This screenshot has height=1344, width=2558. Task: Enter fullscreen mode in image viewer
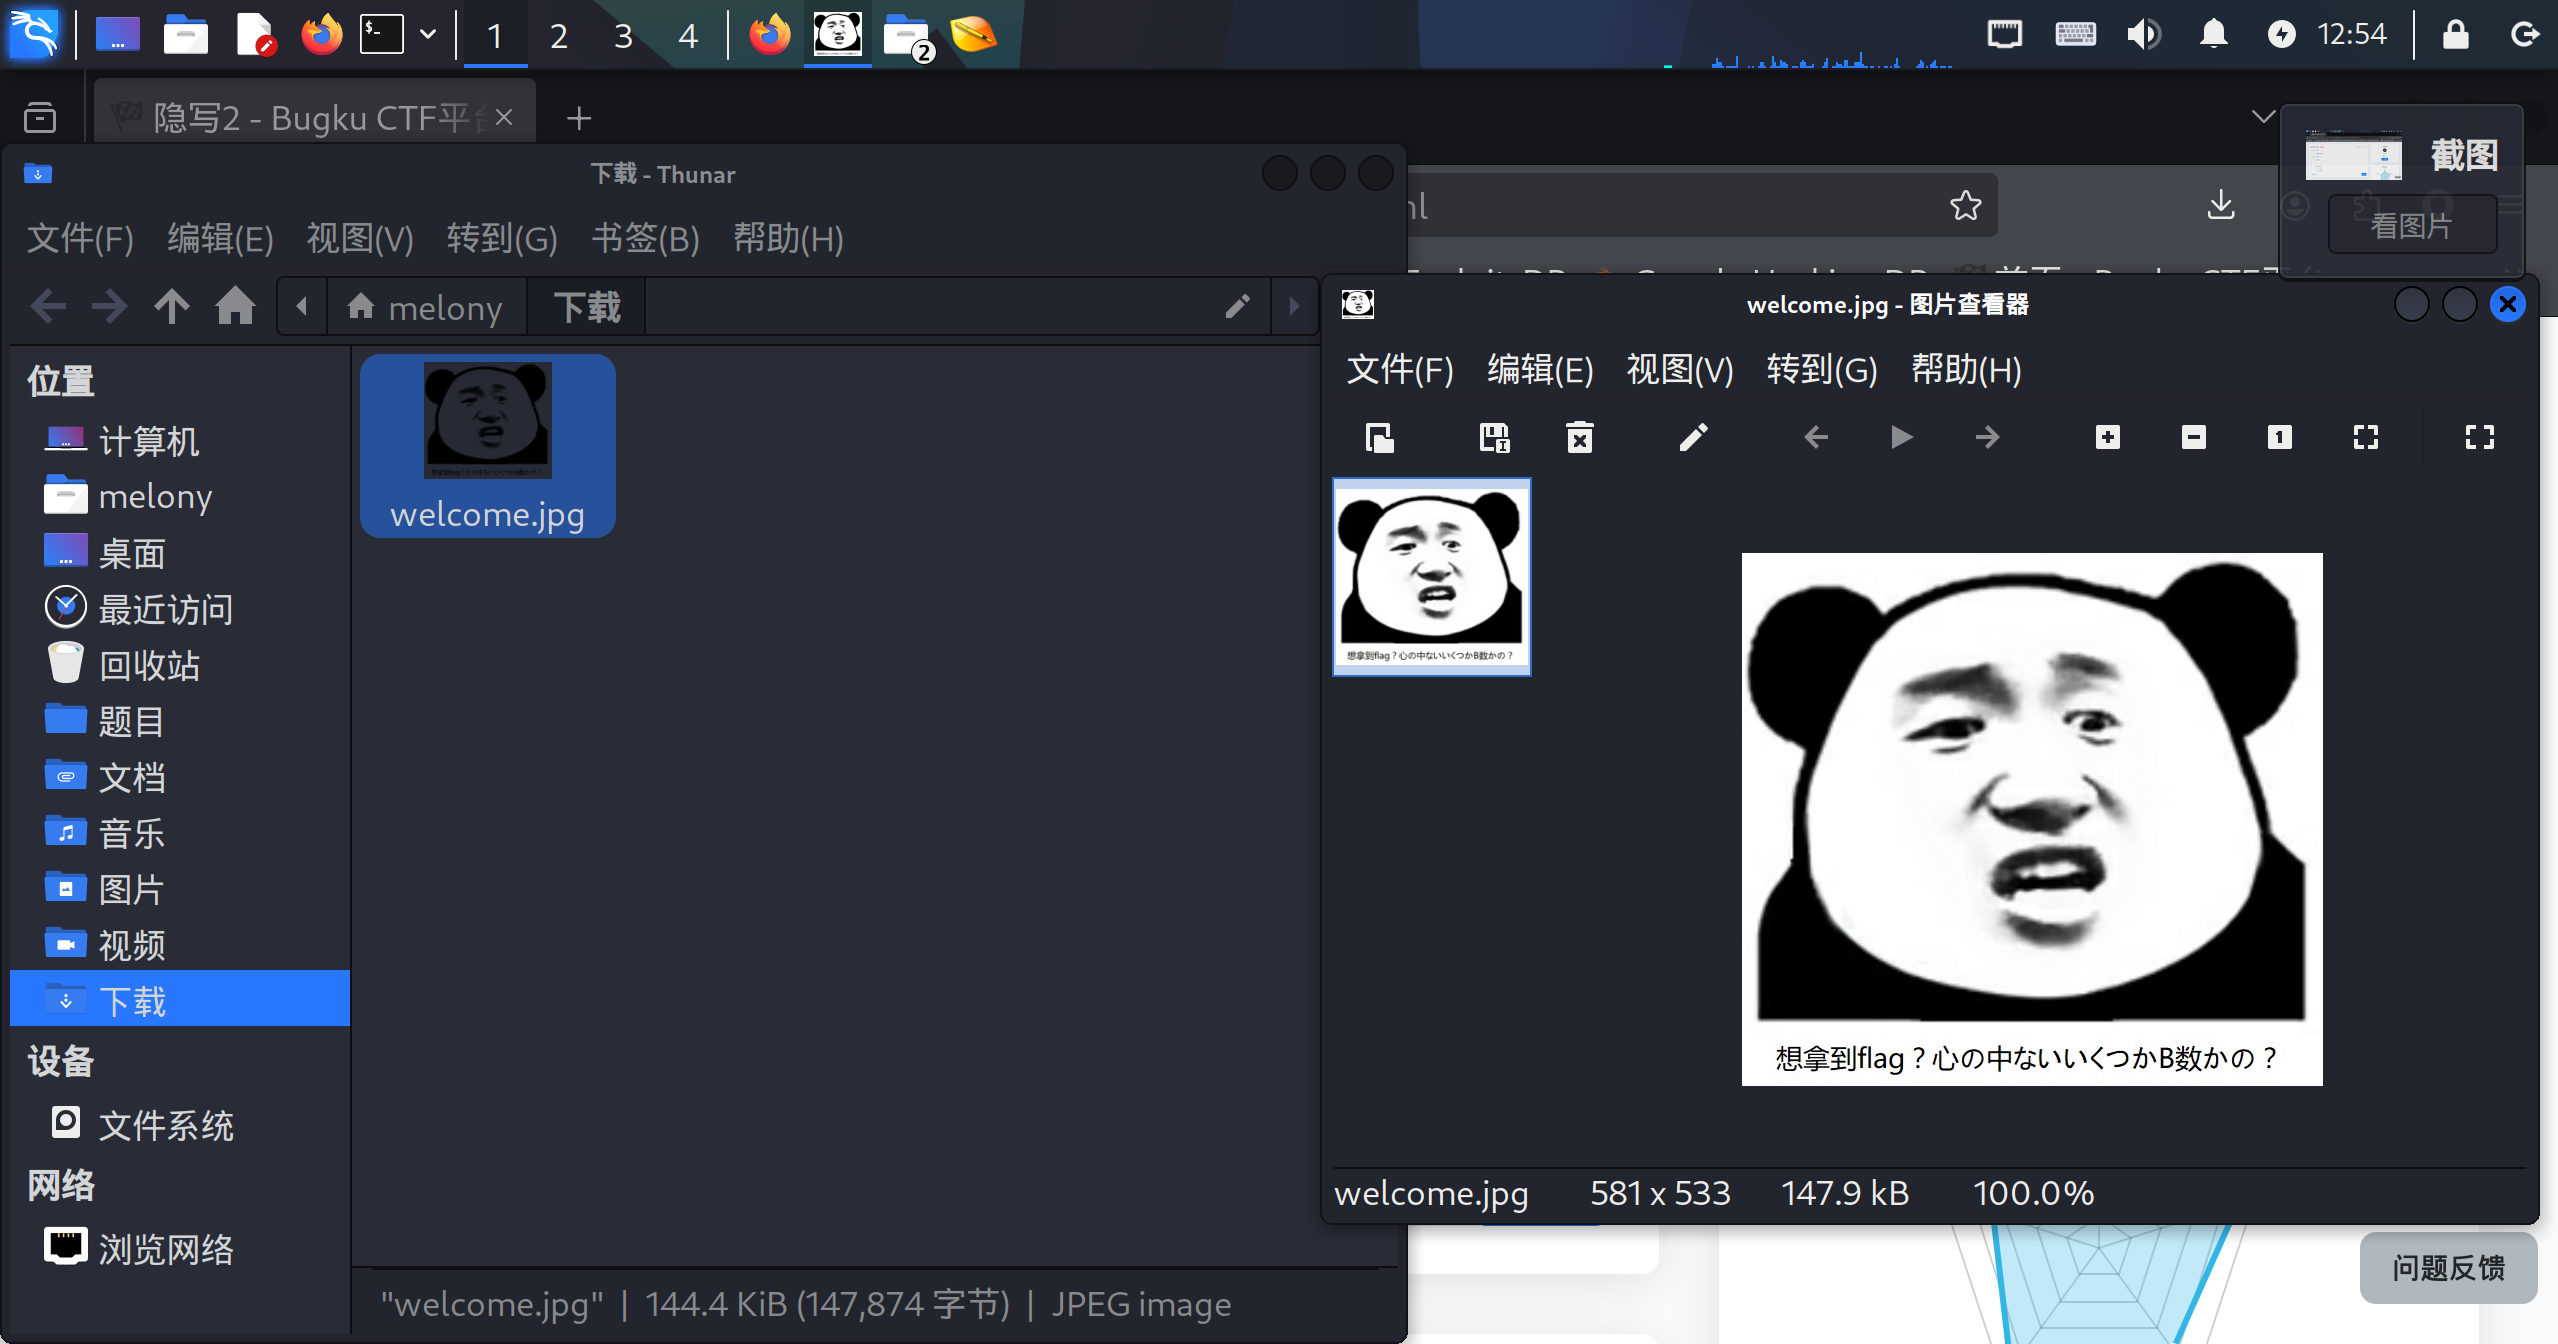tap(2479, 437)
